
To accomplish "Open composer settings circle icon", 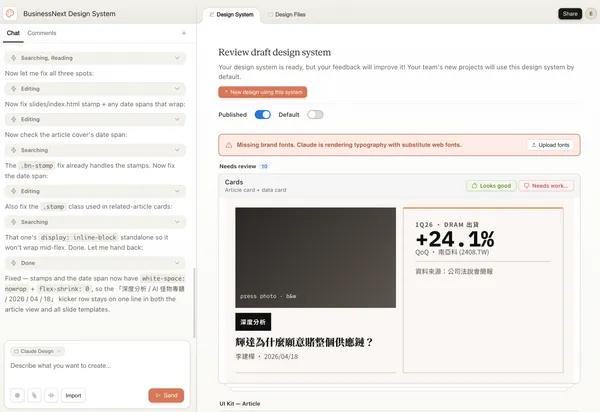I will coord(17,395).
